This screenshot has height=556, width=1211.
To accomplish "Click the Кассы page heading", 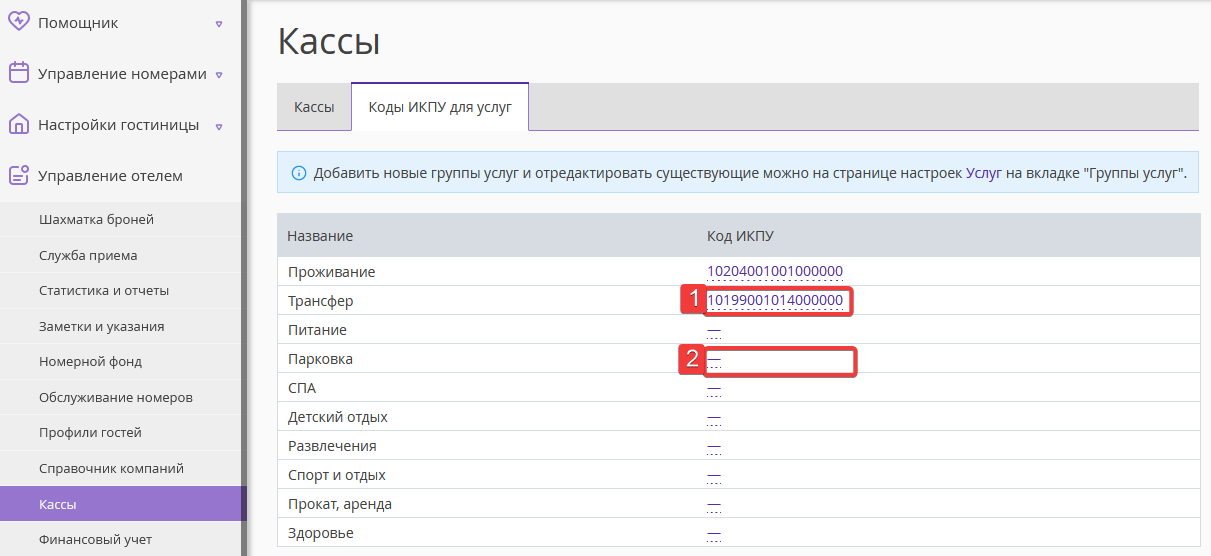I will point(328,43).
